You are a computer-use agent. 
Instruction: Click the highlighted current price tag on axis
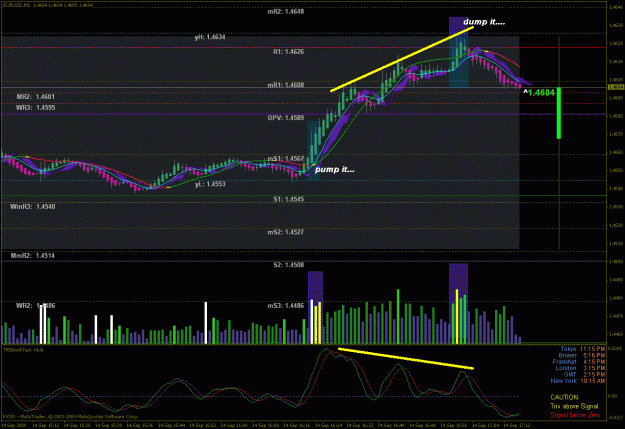616,87
